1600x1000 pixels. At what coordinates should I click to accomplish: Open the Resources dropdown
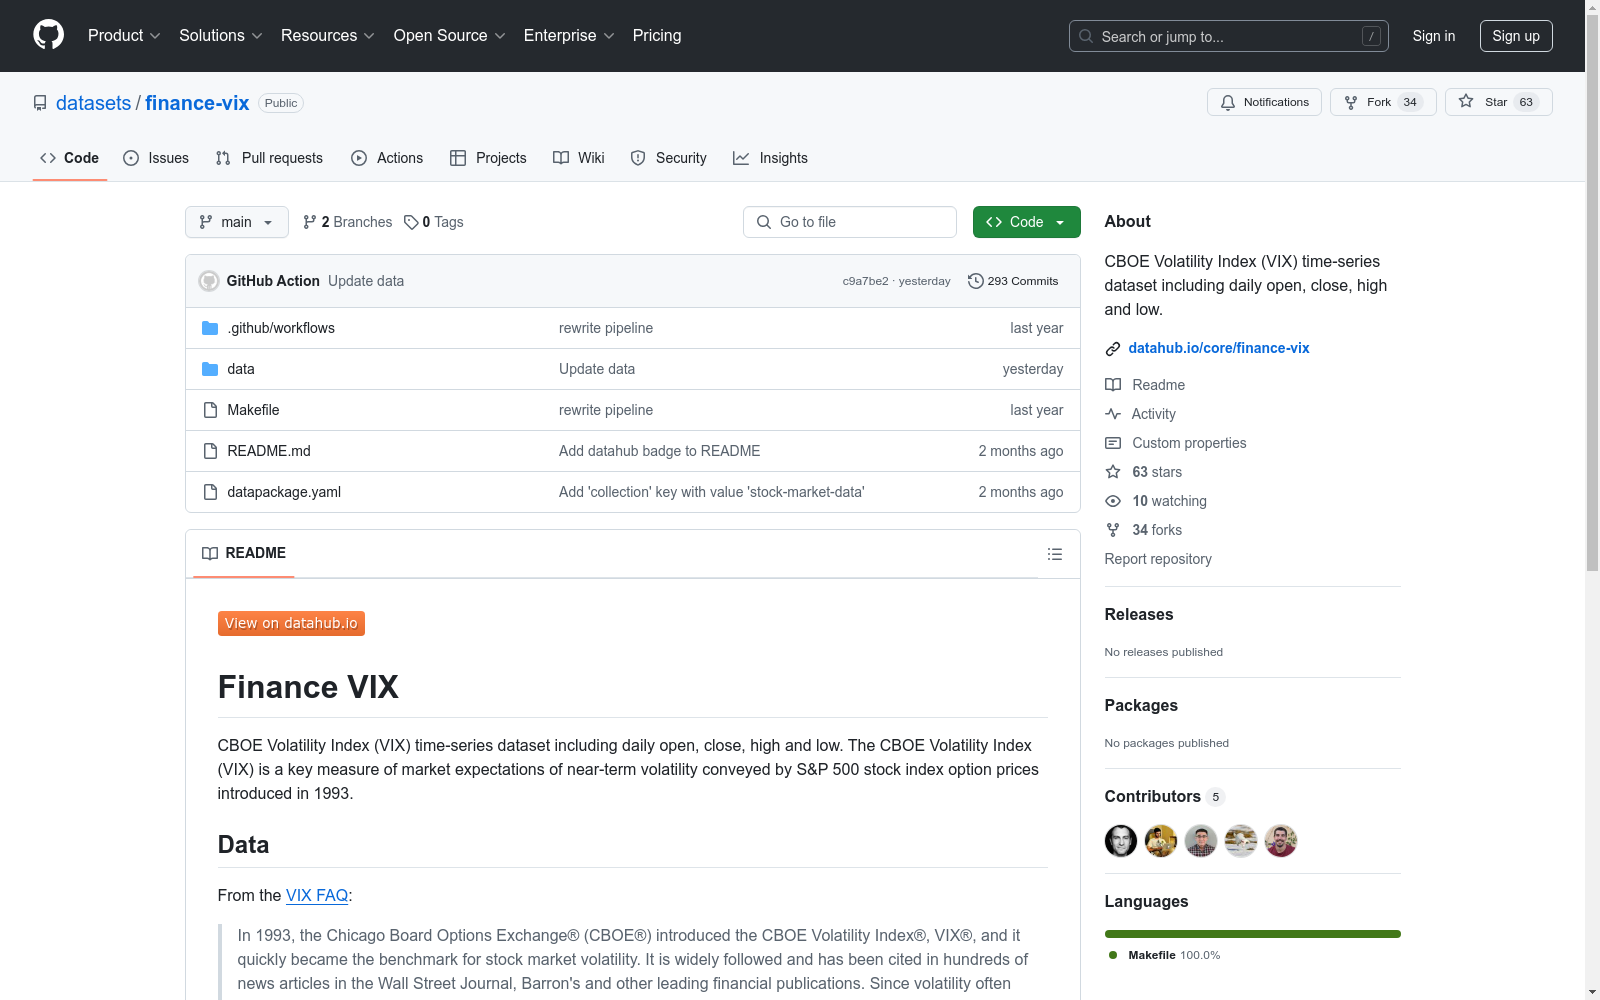tap(327, 36)
